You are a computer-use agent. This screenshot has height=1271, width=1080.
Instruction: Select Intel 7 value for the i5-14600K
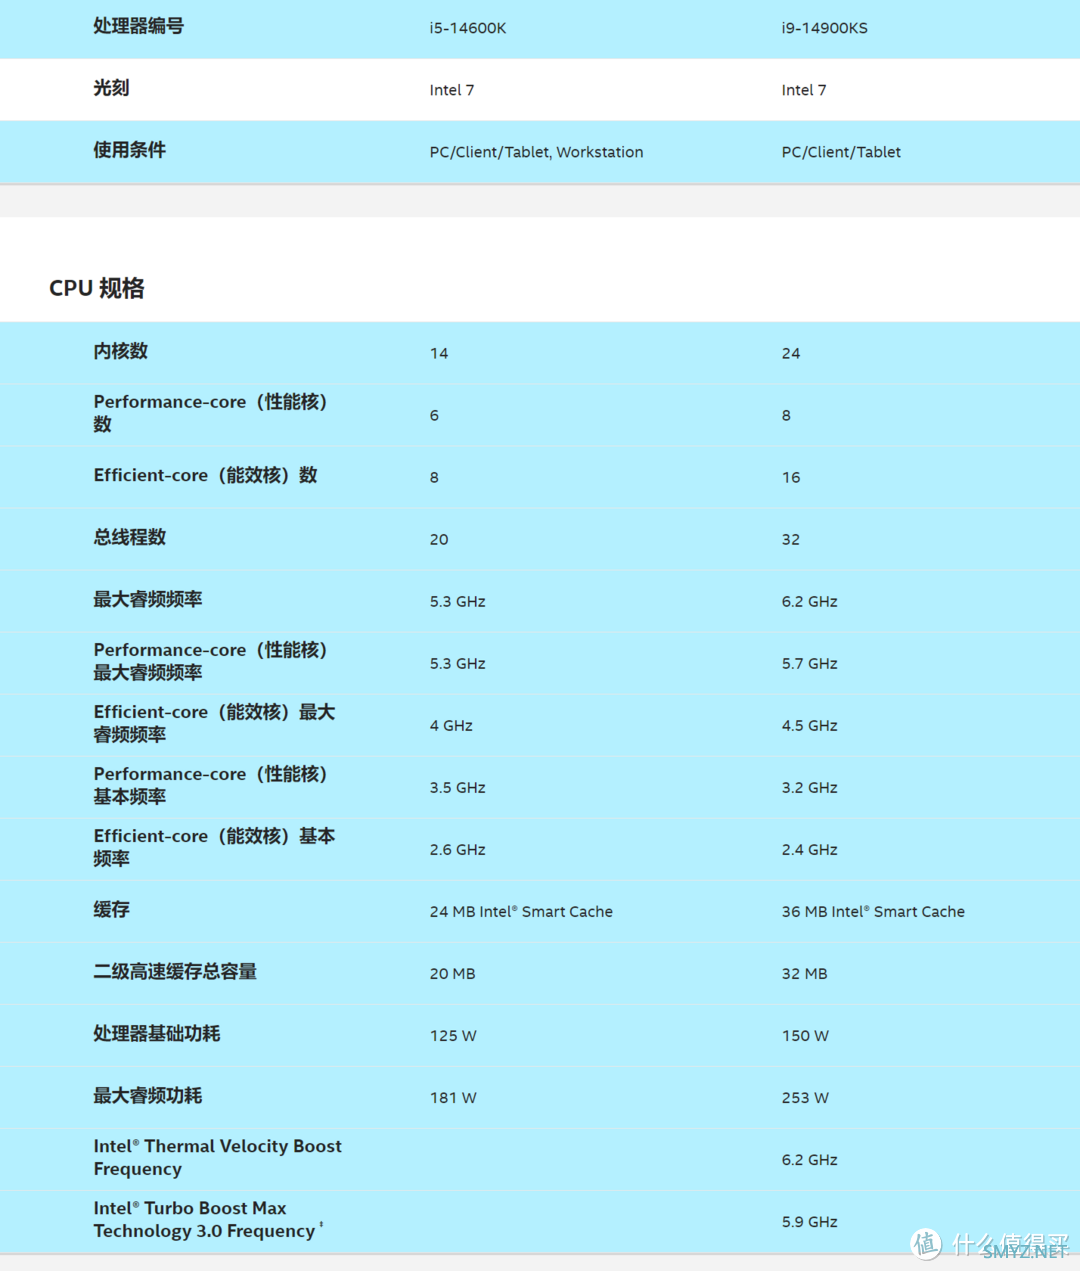tap(452, 90)
